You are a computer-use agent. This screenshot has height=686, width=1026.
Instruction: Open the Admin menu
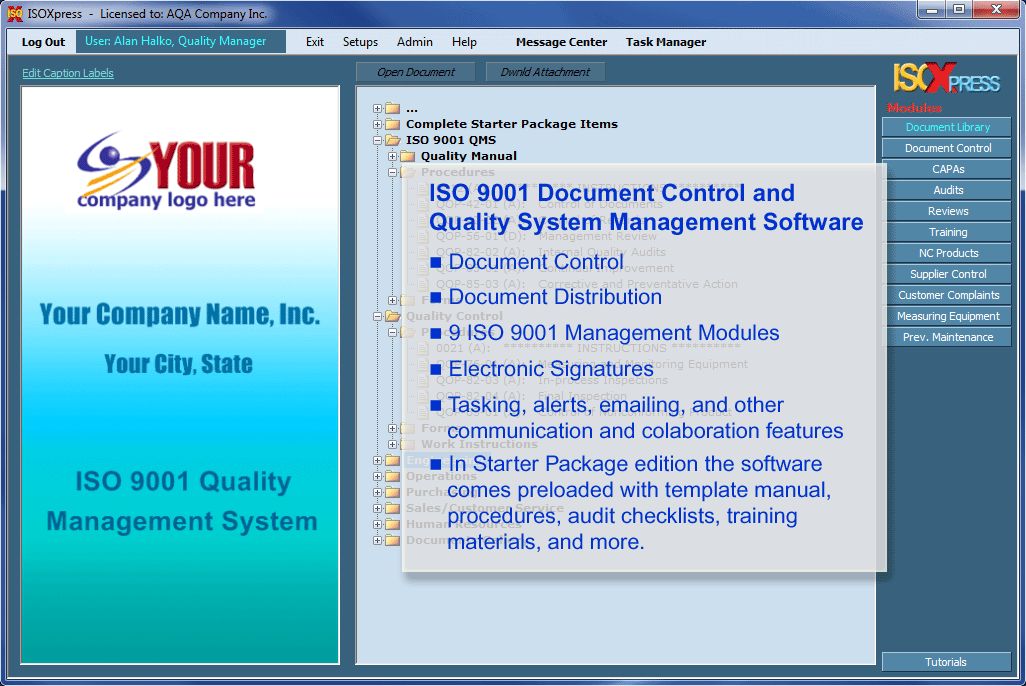click(415, 42)
